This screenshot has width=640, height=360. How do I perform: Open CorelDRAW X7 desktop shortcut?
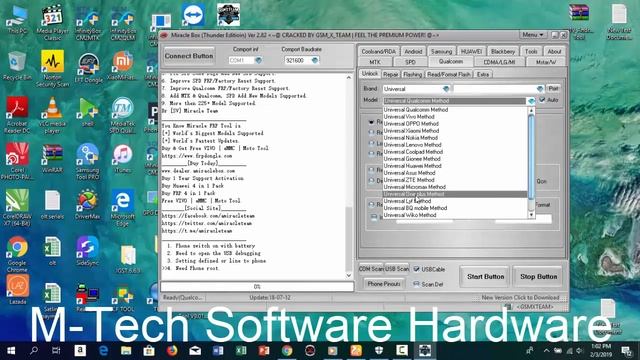(x=17, y=208)
